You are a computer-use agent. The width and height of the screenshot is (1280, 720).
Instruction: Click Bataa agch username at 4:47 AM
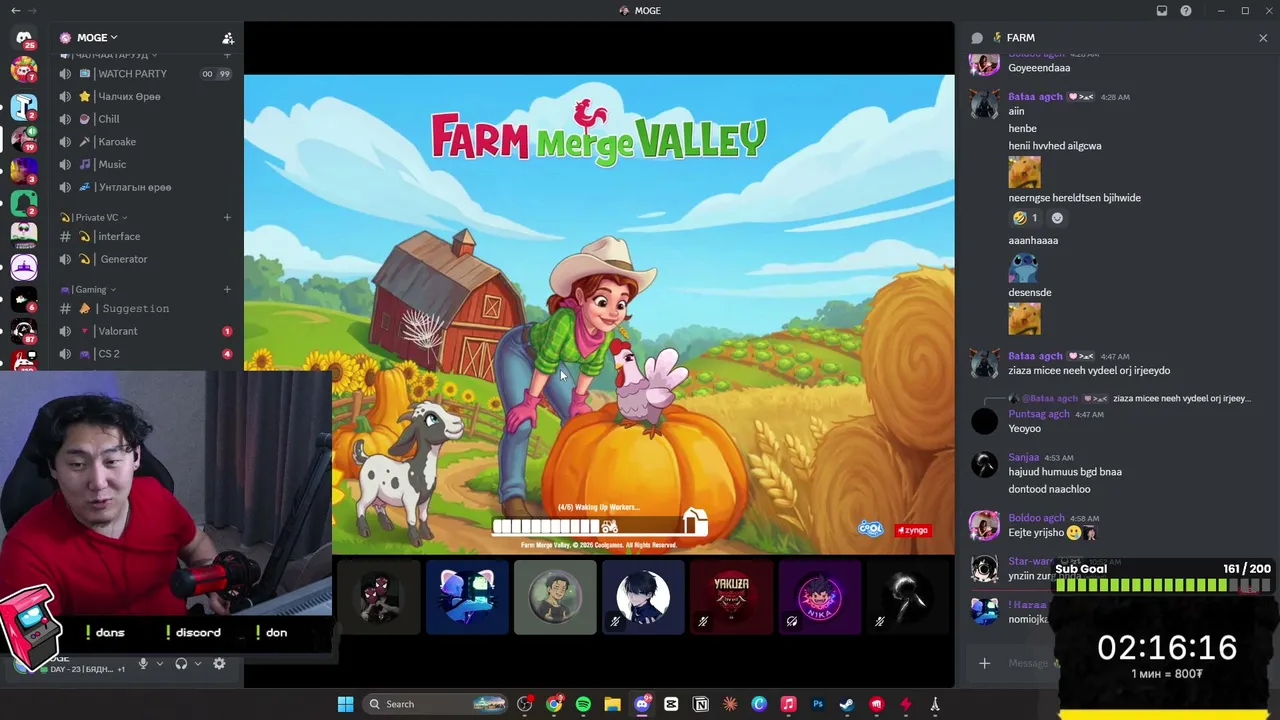coord(1035,356)
